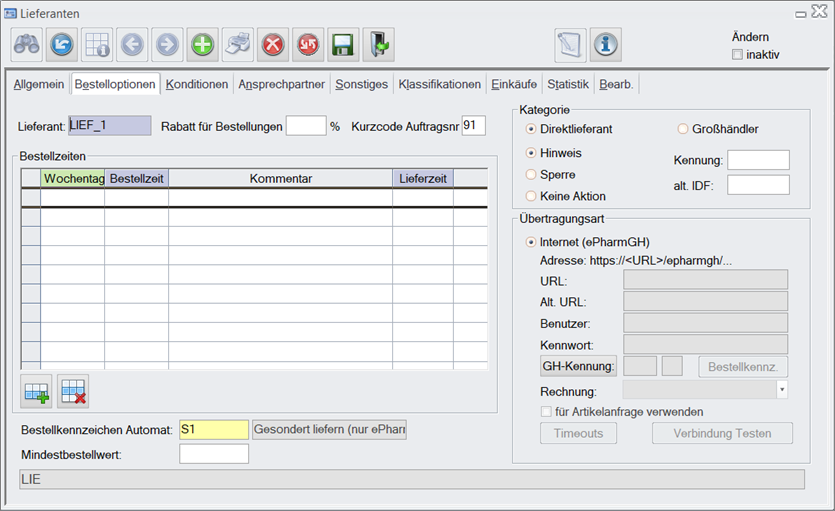The image size is (835, 511).
Task: Click the red X delete icon
Action: coord(273,45)
